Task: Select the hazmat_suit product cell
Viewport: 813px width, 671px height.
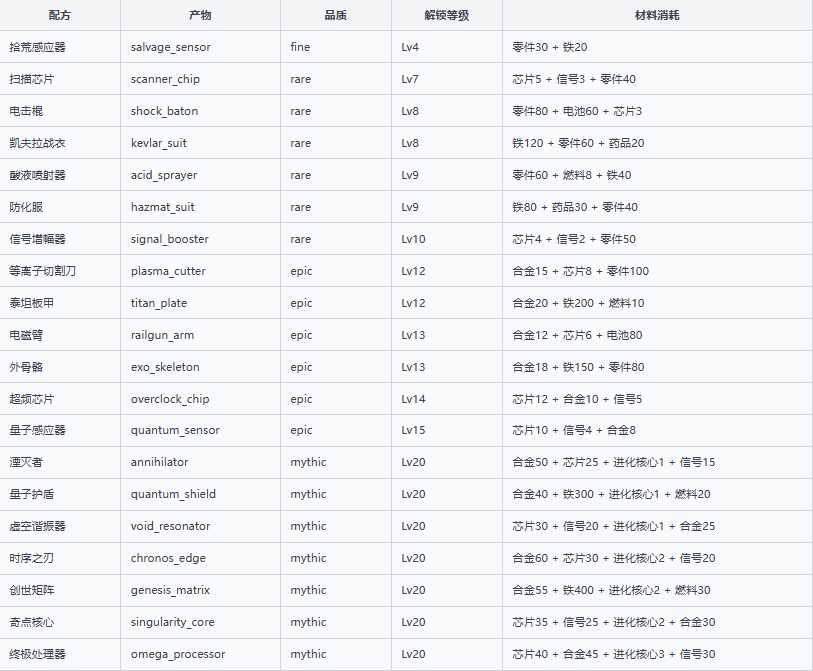Action: (200, 207)
